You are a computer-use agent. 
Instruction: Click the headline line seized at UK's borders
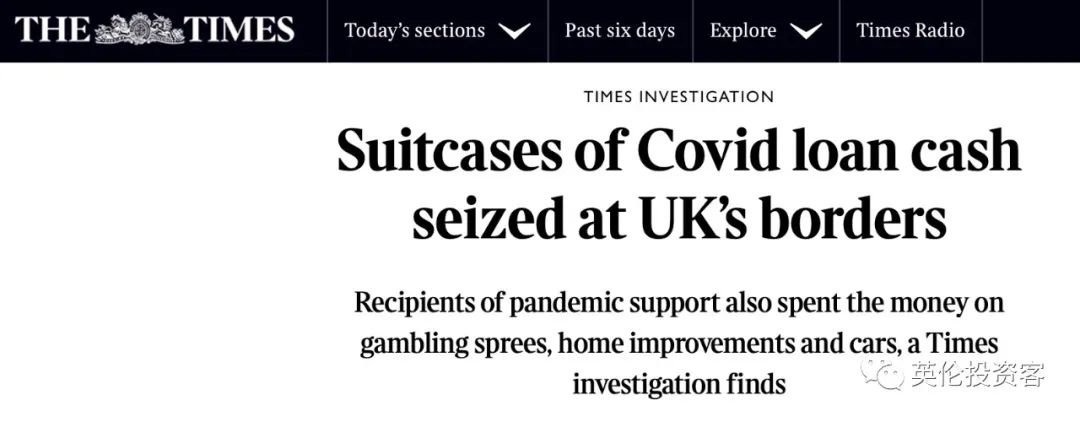pos(678,220)
